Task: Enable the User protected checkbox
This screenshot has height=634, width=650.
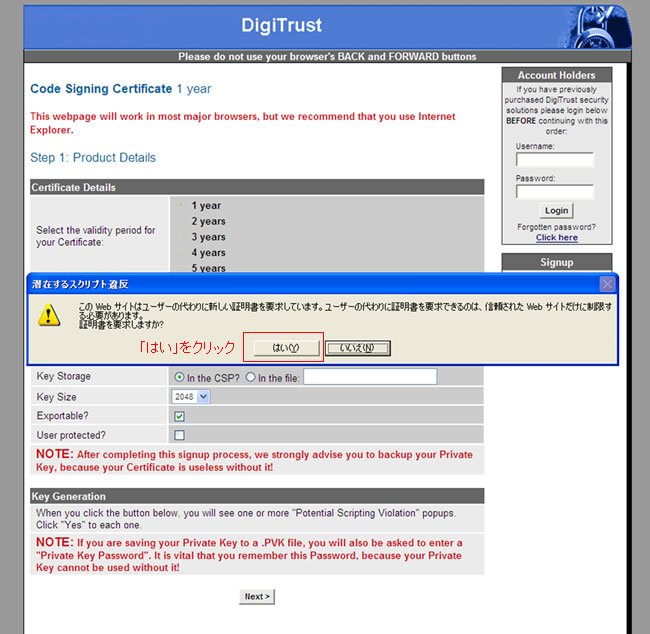Action: point(179,435)
